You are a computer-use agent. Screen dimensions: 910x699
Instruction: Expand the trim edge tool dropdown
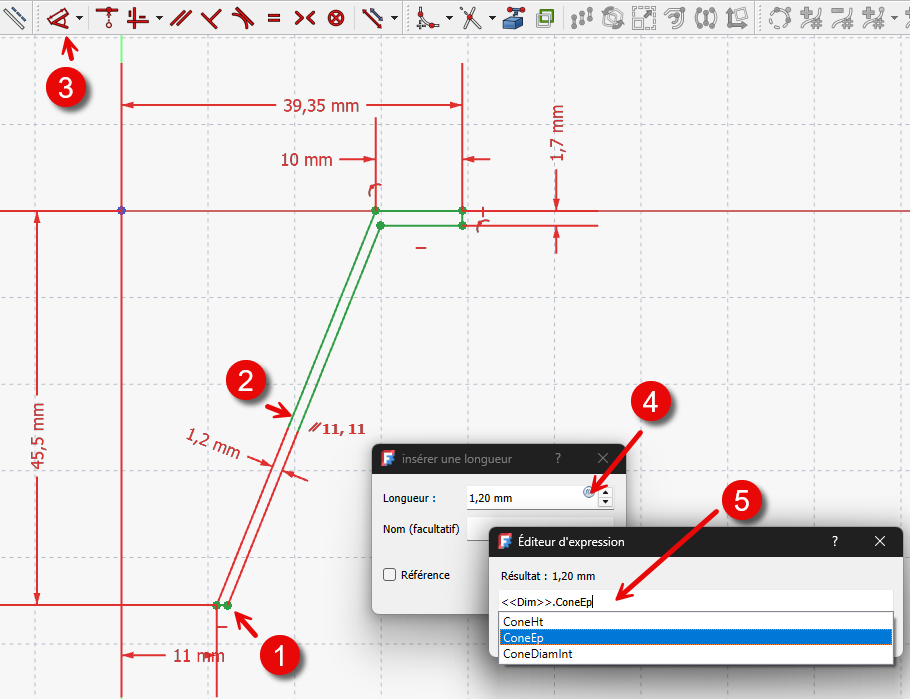[x=493, y=18]
